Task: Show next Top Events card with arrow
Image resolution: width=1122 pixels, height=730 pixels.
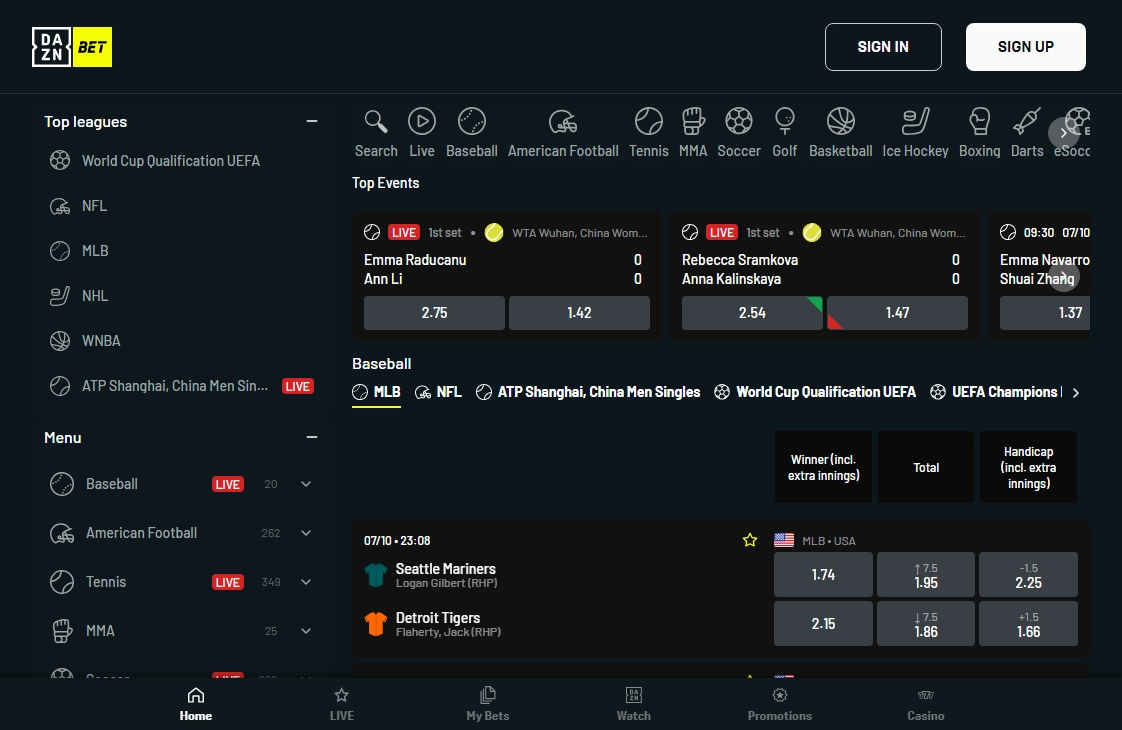Action: 1064,277
